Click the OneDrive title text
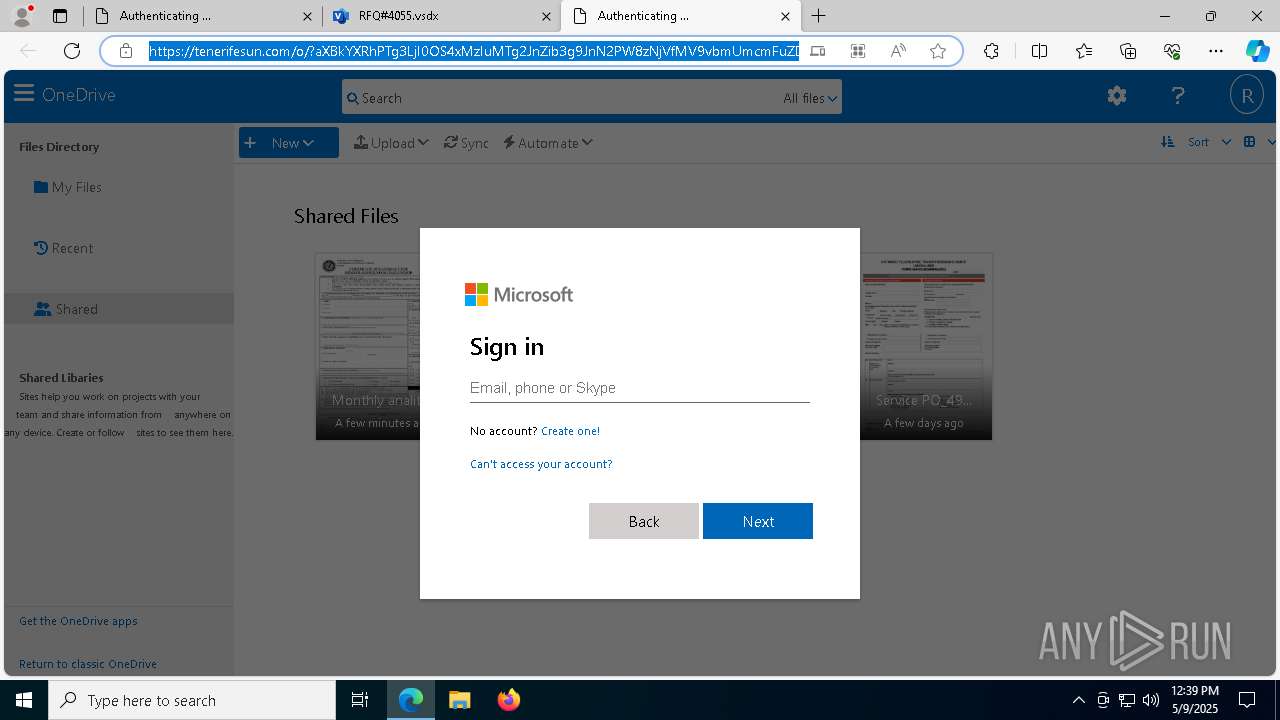 tap(79, 95)
